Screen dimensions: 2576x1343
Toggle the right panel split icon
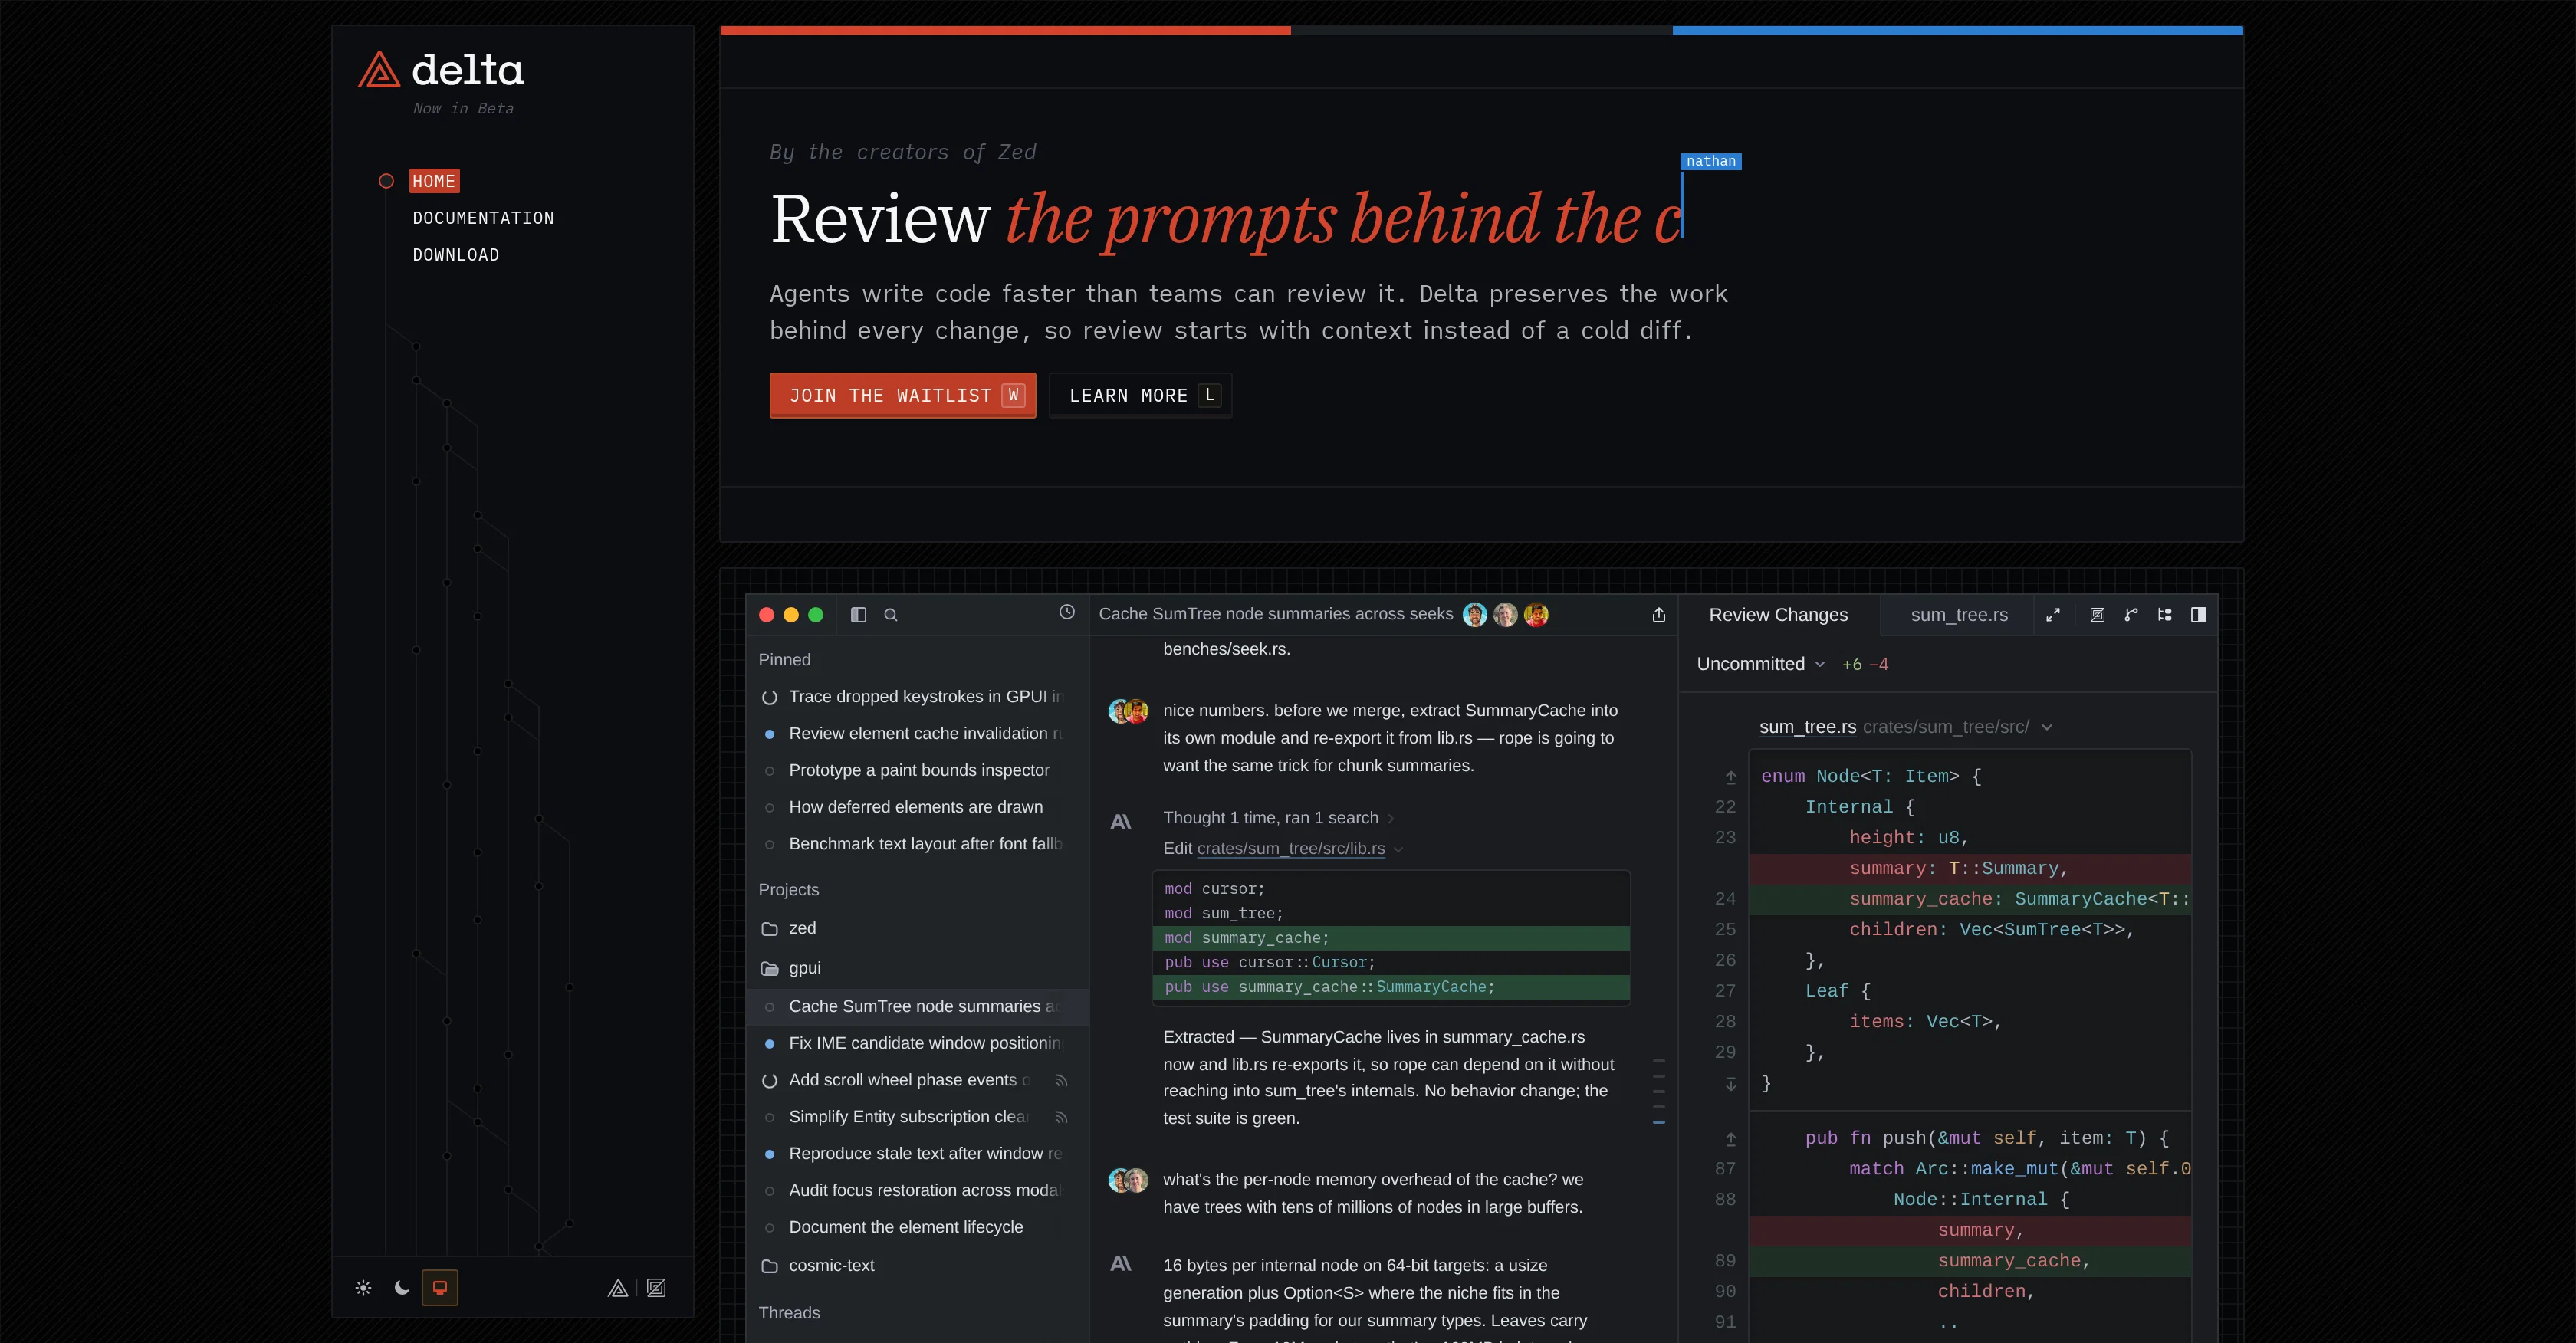point(2199,615)
